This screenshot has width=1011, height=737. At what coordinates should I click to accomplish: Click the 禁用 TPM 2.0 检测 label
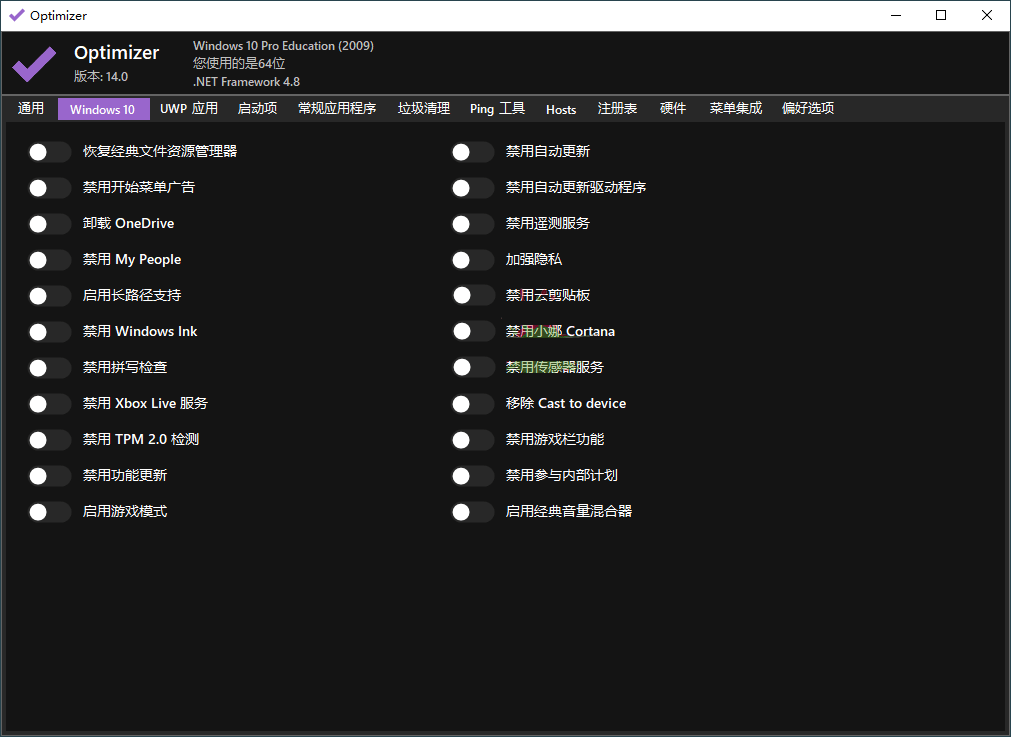(x=141, y=439)
